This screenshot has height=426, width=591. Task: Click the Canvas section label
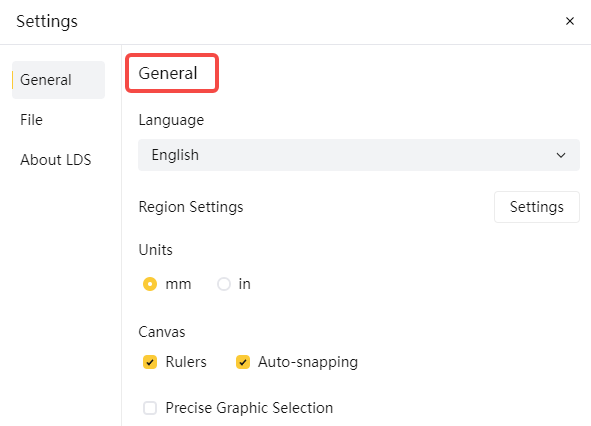pos(162,332)
